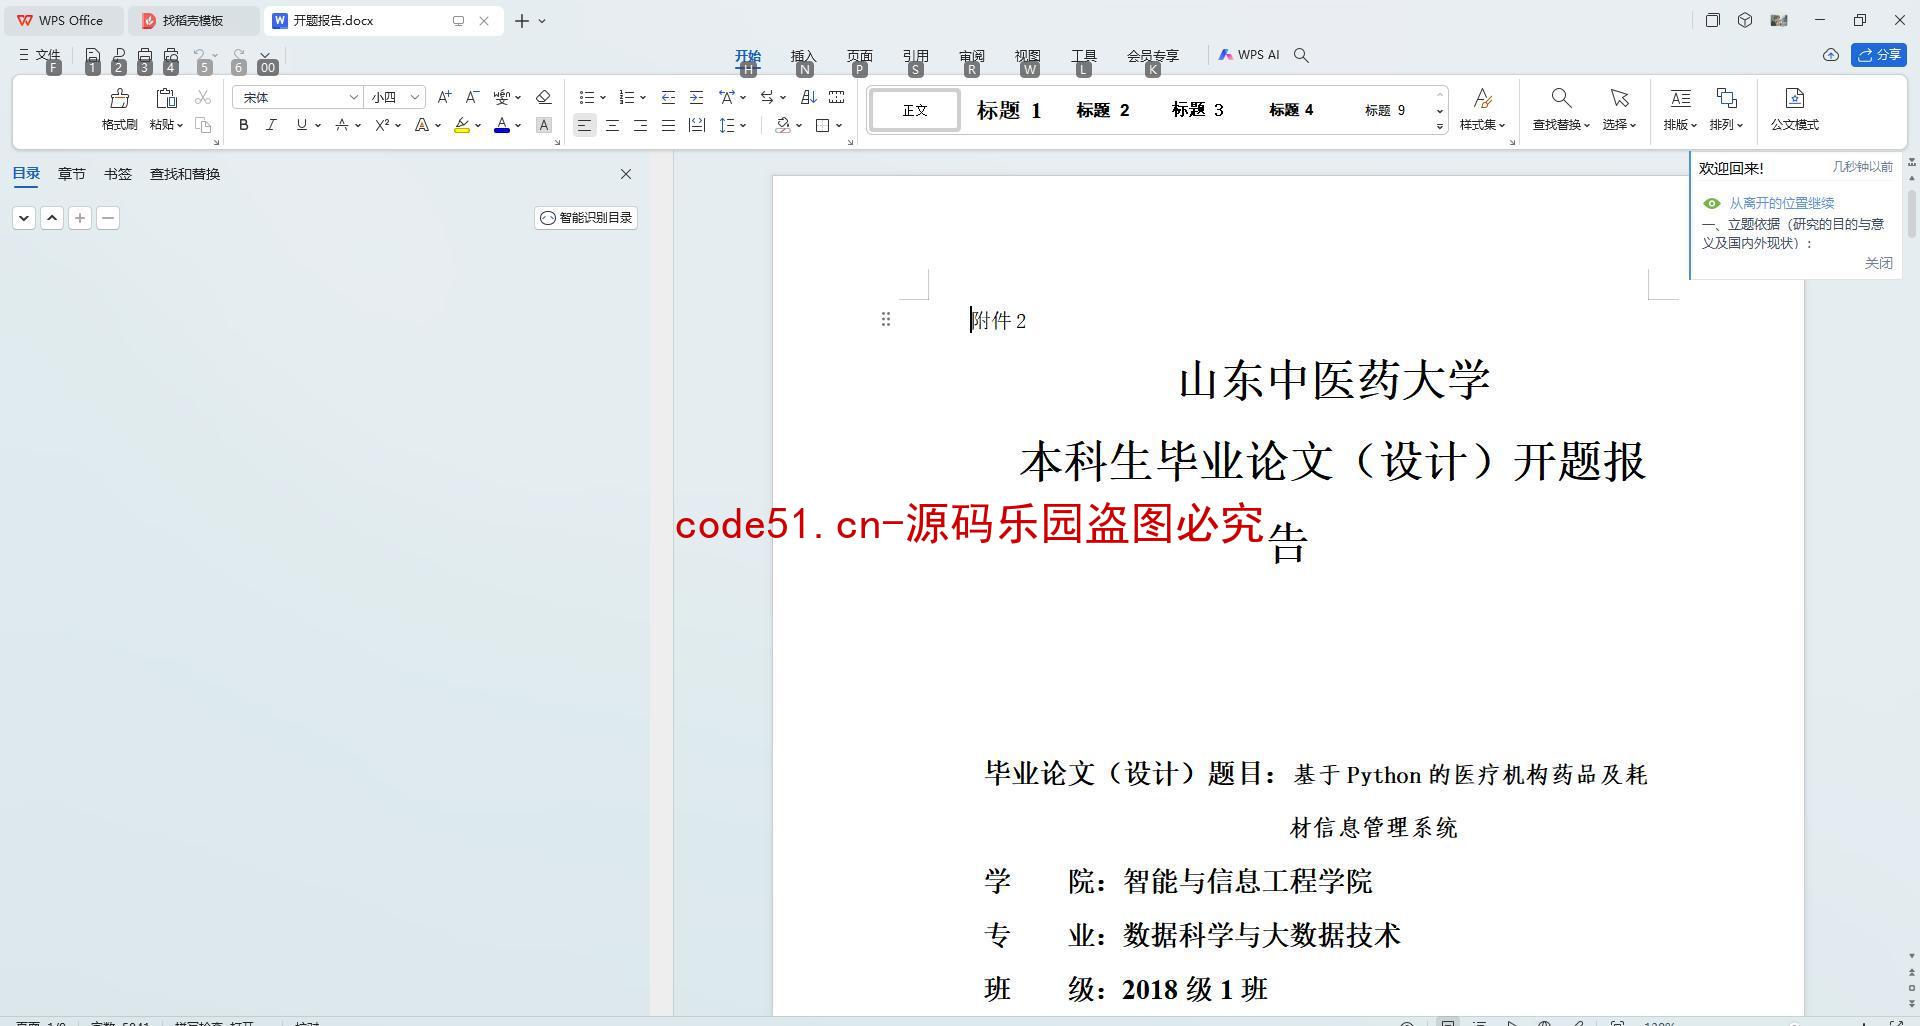Screen dimensions: 1920x1026
Task: Expand the bullet list dropdown arrow
Action: [603, 97]
